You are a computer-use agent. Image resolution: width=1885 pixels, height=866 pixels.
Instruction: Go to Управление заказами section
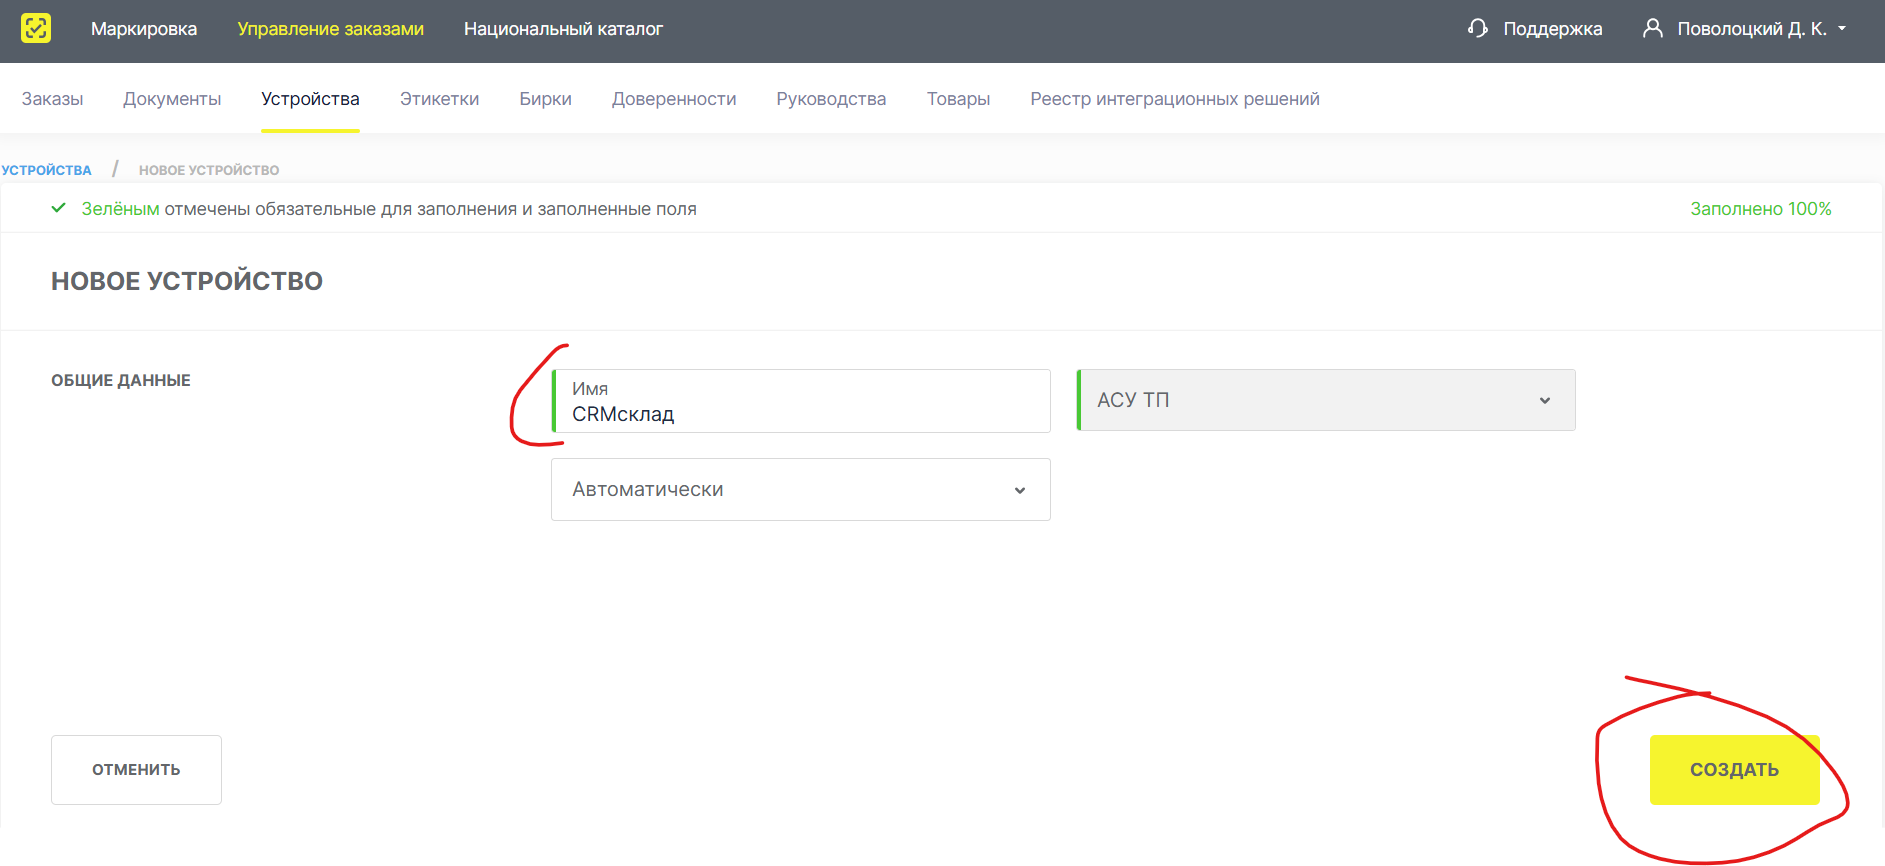[330, 29]
